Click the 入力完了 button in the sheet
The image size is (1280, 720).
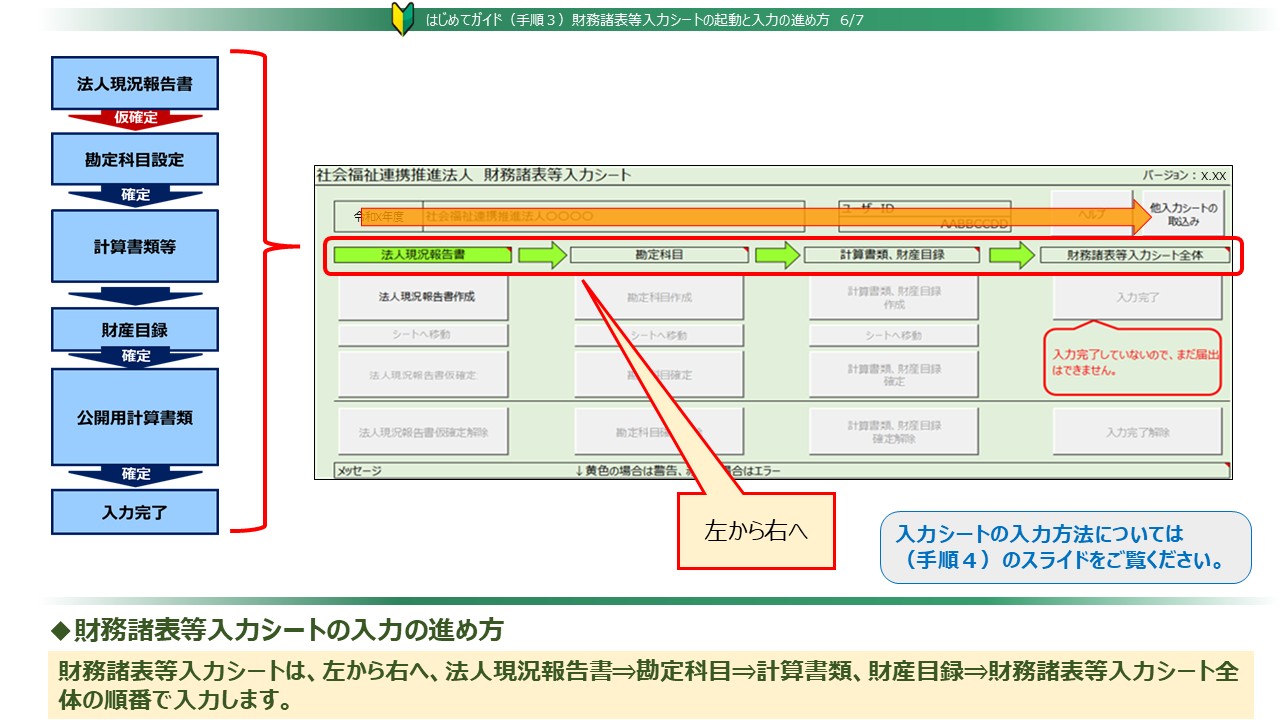click(1137, 298)
